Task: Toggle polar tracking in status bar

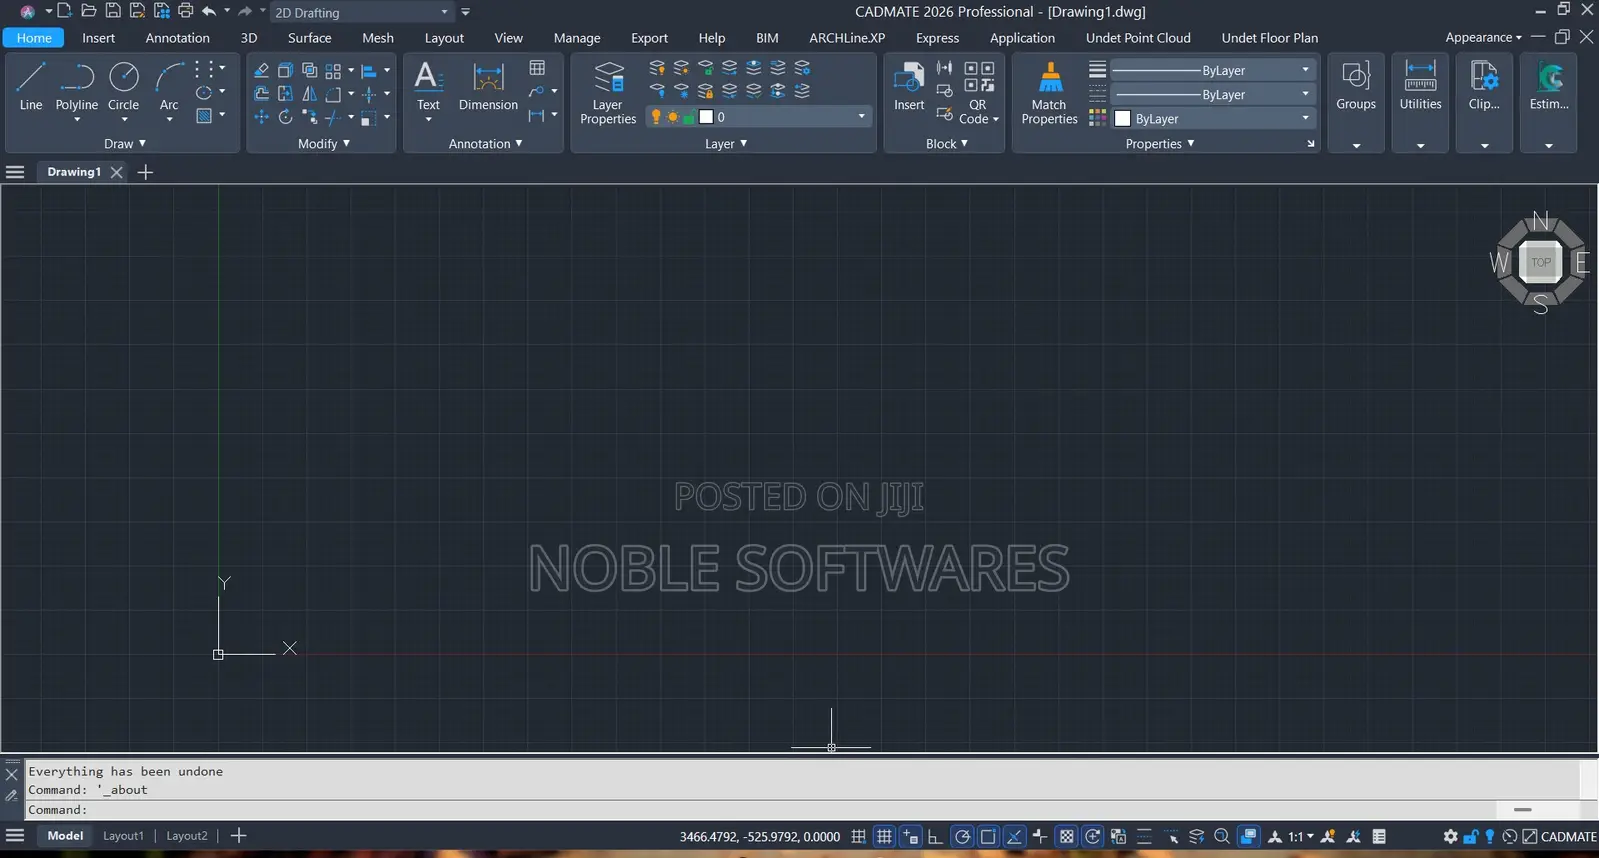Action: point(962,836)
